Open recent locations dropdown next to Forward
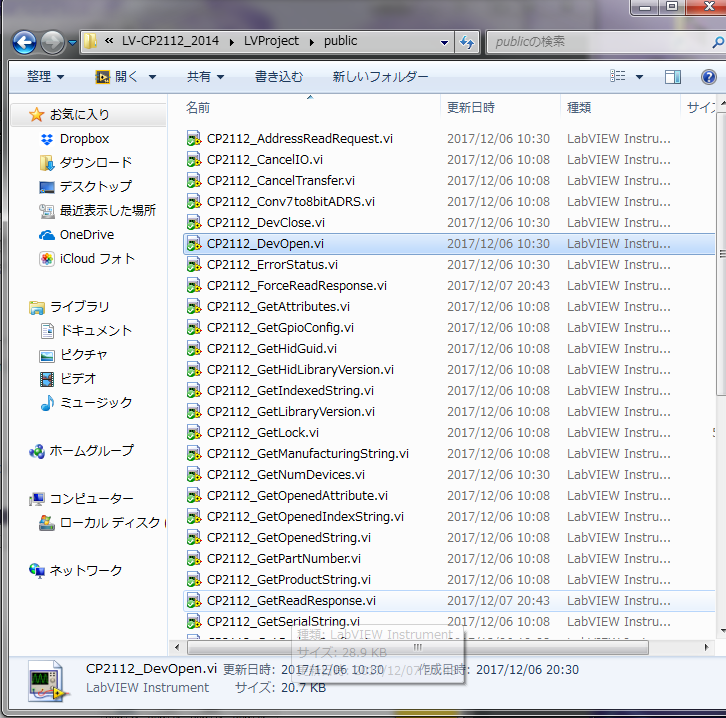726x718 pixels. coord(72,43)
